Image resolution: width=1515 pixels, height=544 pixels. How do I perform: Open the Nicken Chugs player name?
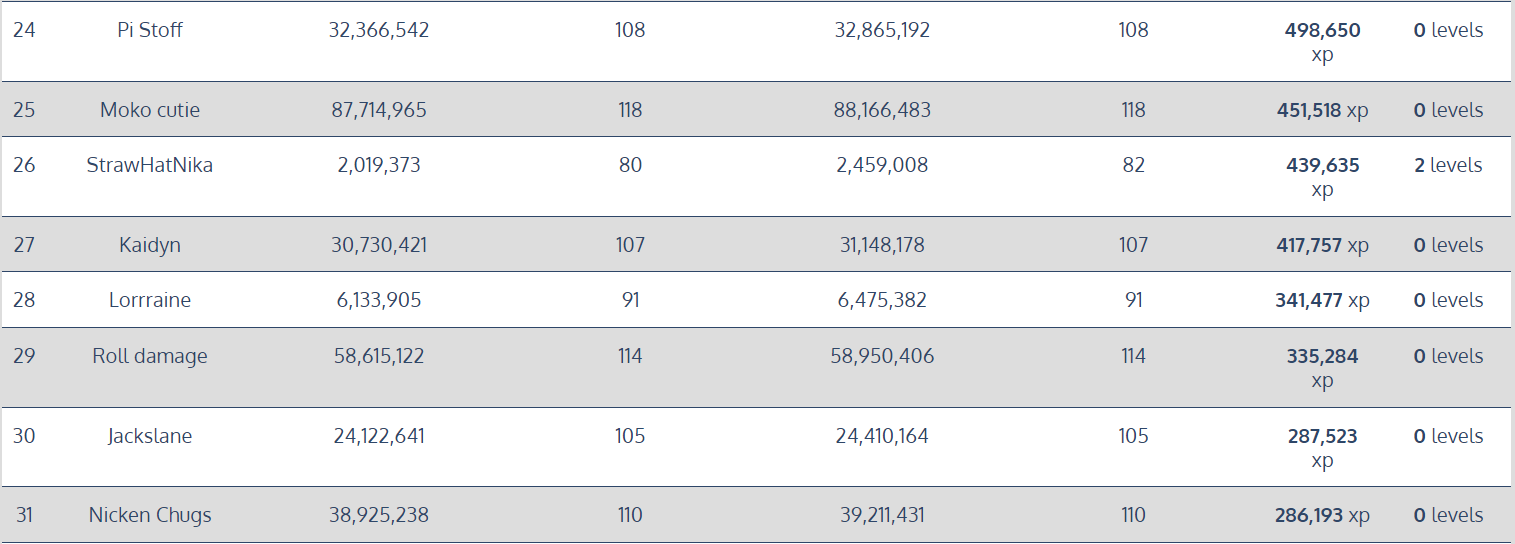(x=150, y=515)
